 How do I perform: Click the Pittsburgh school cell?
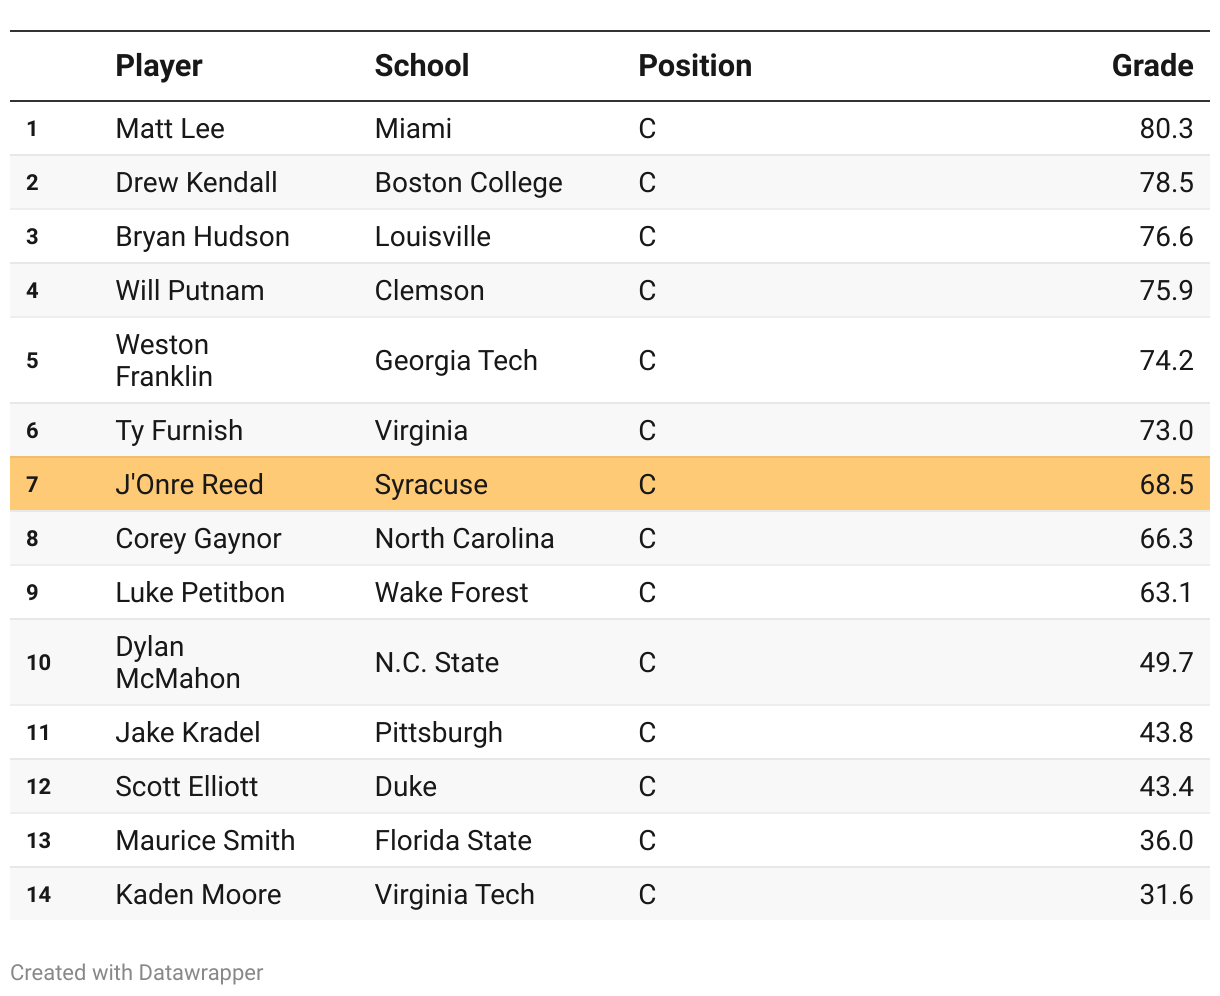[438, 733]
